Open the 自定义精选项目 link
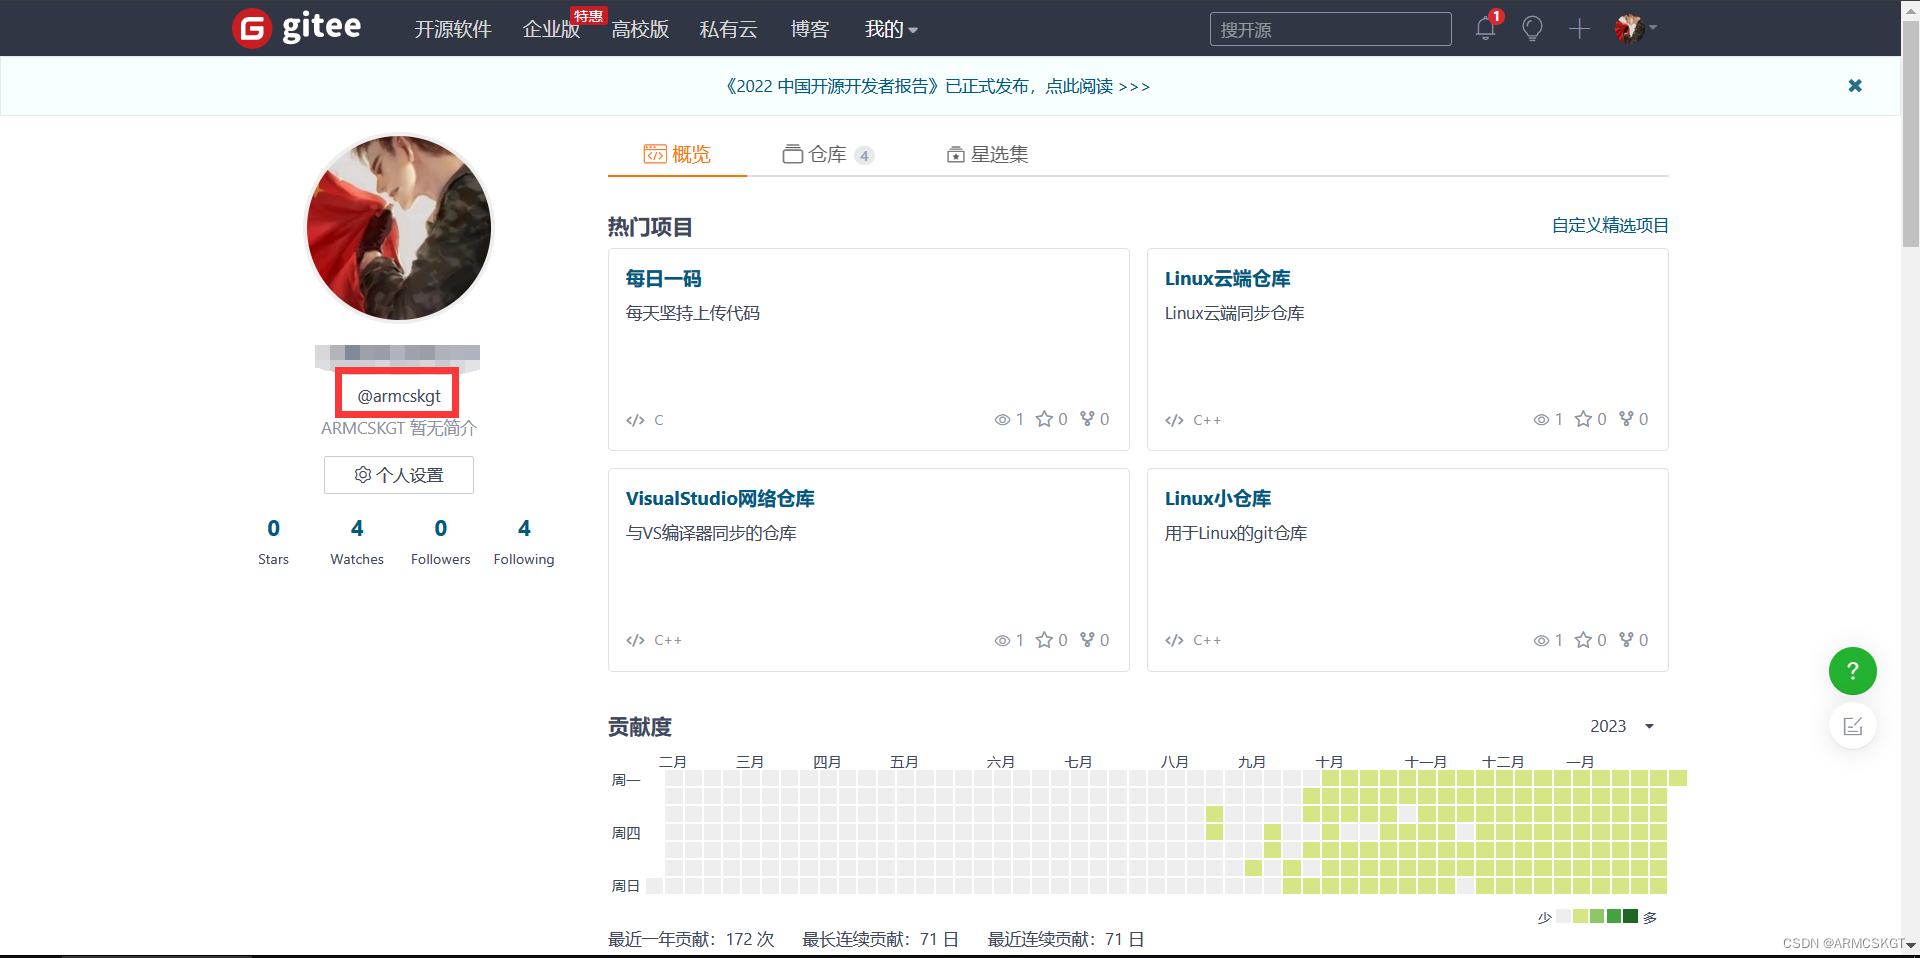Viewport: 1920px width, 958px height. pos(1608,225)
